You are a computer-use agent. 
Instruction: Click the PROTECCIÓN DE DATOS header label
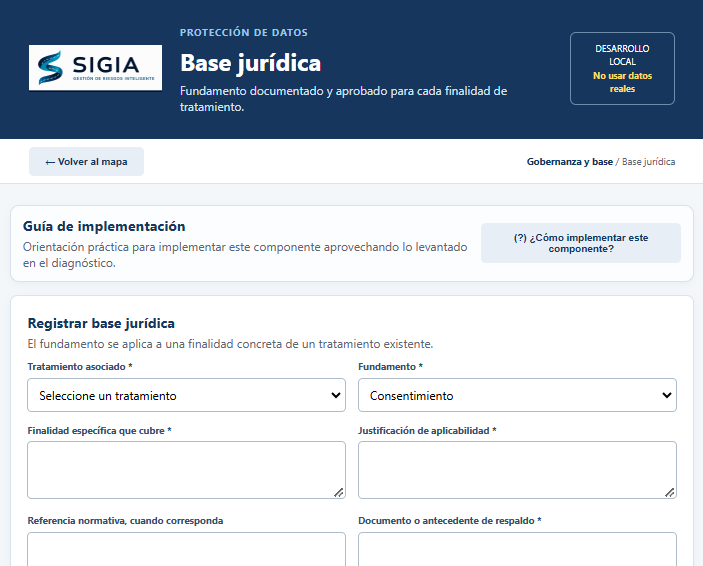pyautogui.click(x=243, y=32)
